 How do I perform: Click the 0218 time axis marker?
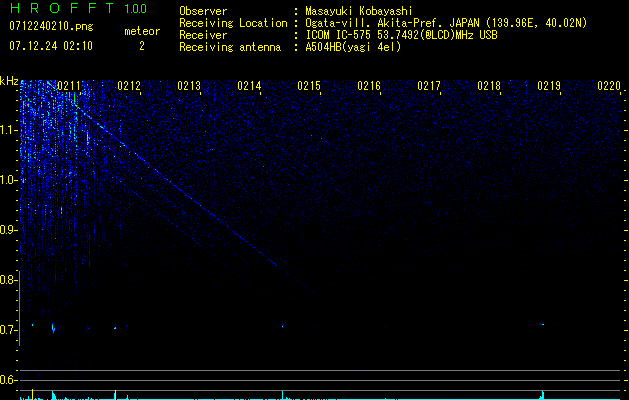pos(489,86)
